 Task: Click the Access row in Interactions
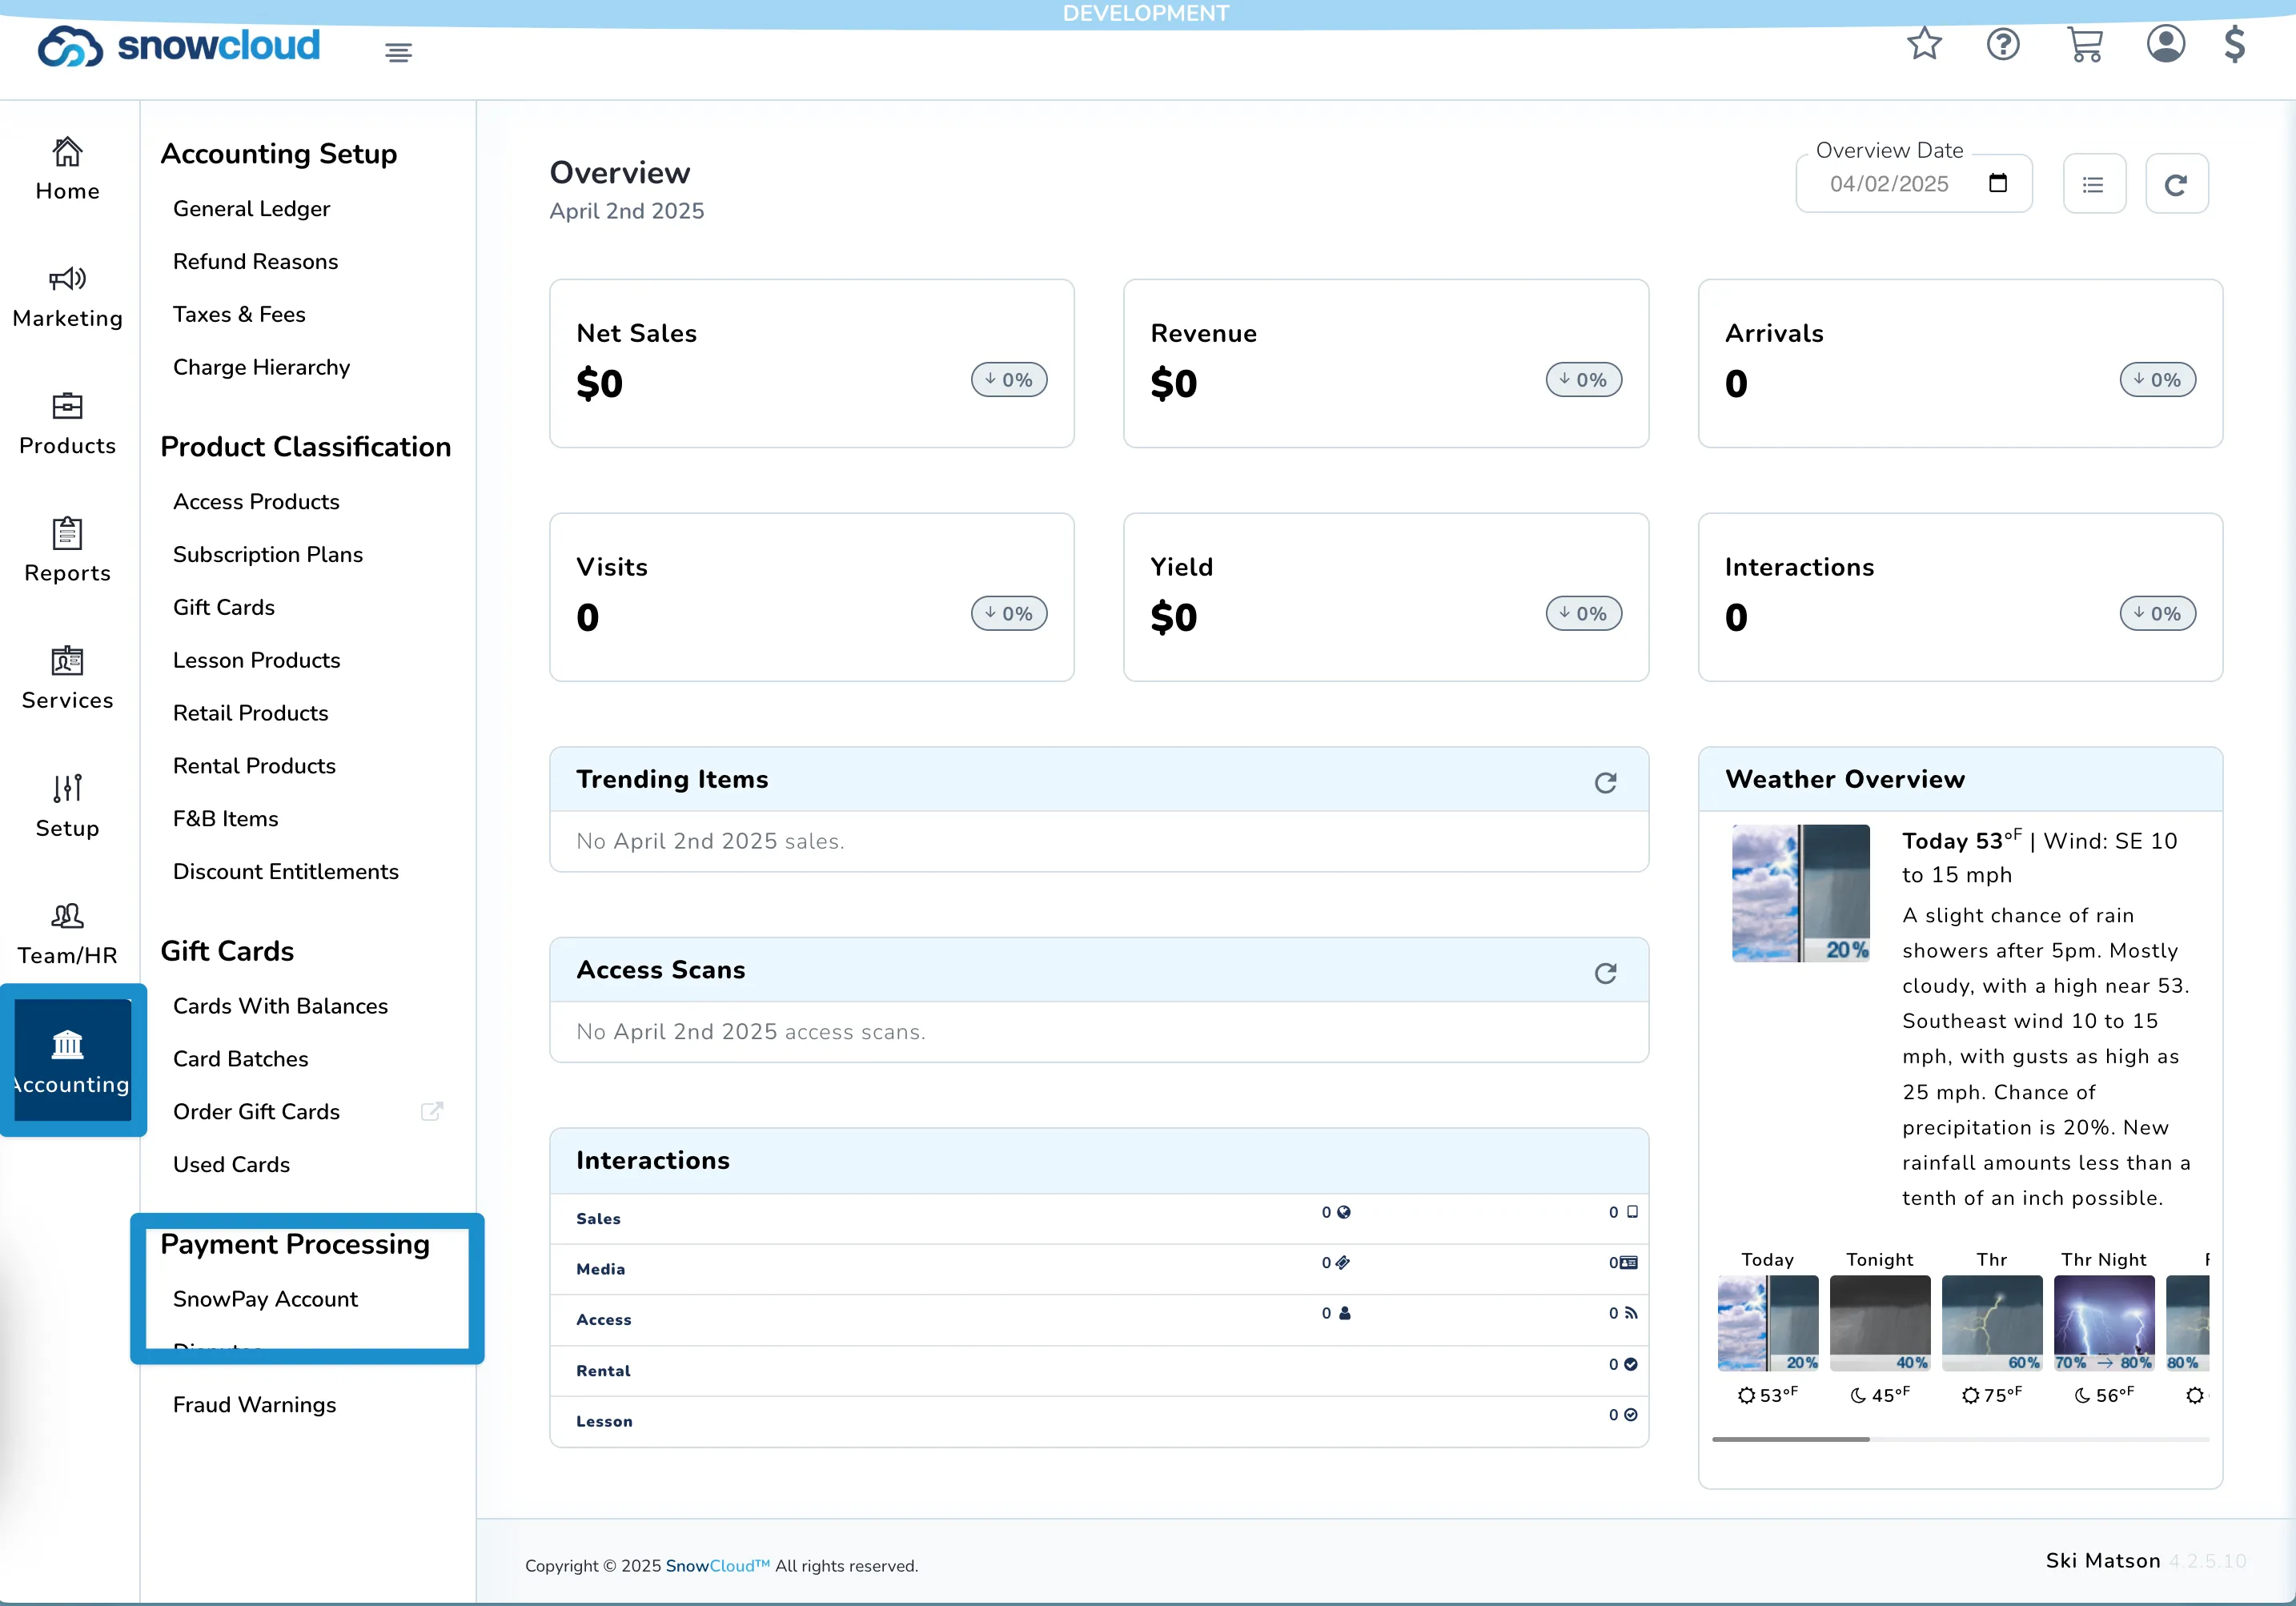pyautogui.click(x=1098, y=1320)
